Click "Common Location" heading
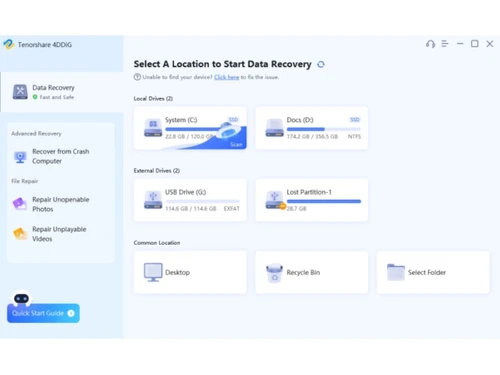 (x=157, y=243)
